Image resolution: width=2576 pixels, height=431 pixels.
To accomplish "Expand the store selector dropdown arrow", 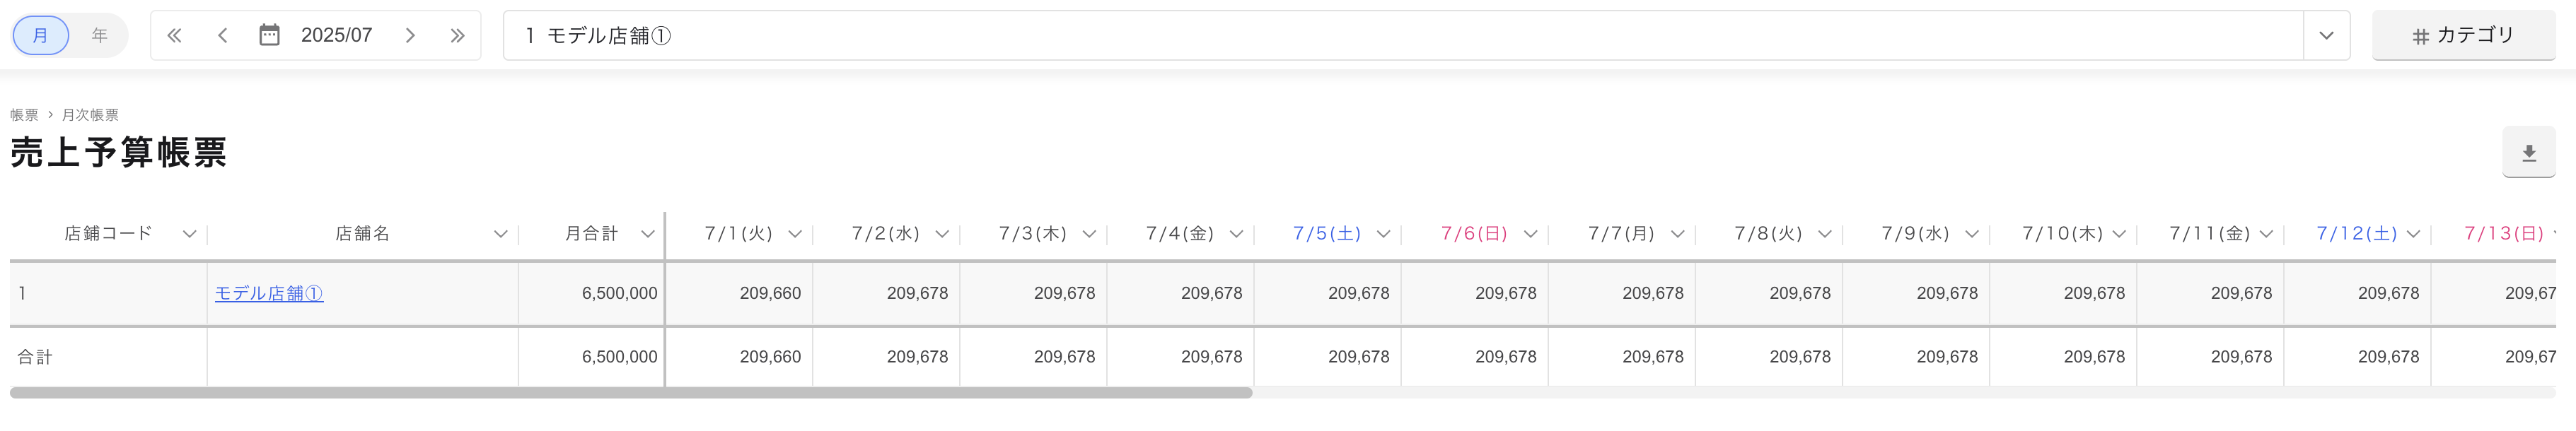I will [x=2326, y=36].
